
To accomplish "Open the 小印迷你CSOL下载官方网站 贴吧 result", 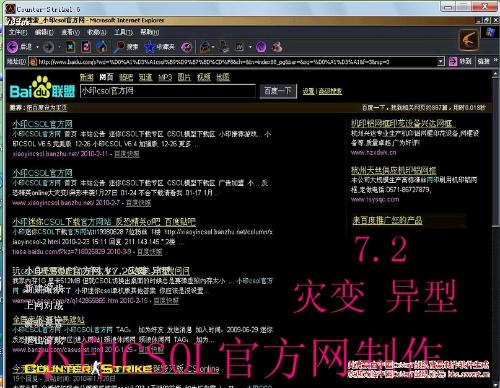I will pyautogui.click(x=104, y=222).
